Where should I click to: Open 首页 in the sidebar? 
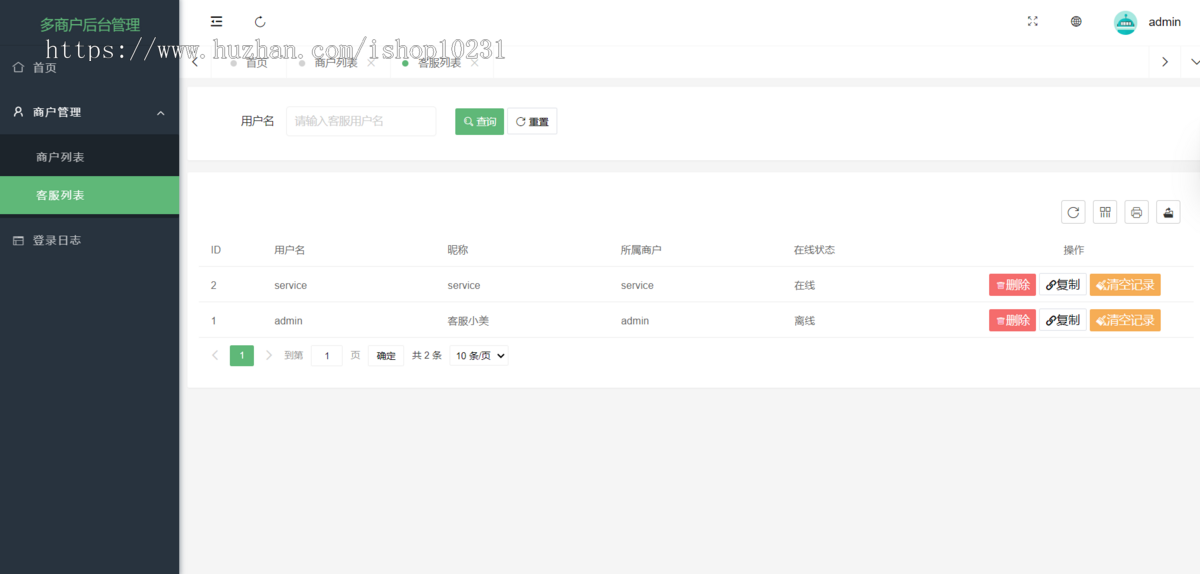(x=90, y=67)
